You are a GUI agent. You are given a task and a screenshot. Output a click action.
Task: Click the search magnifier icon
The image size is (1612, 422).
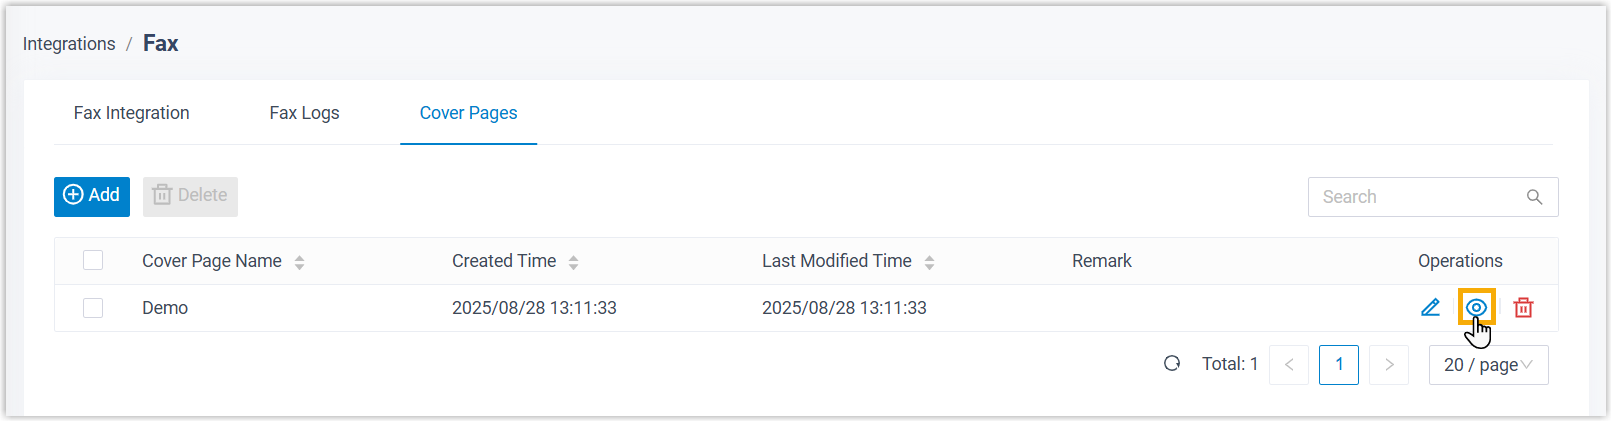click(x=1534, y=197)
